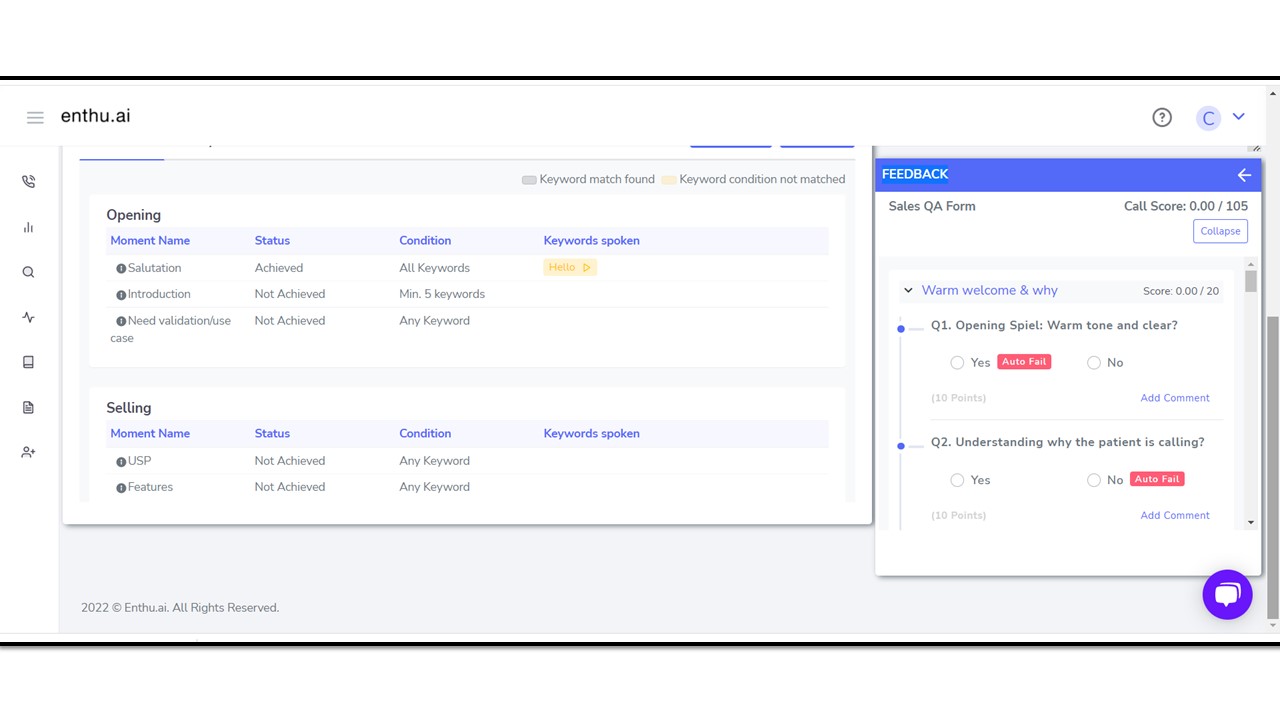Open the hamburger navigation menu
The width and height of the screenshot is (1280, 720).
click(x=35, y=116)
